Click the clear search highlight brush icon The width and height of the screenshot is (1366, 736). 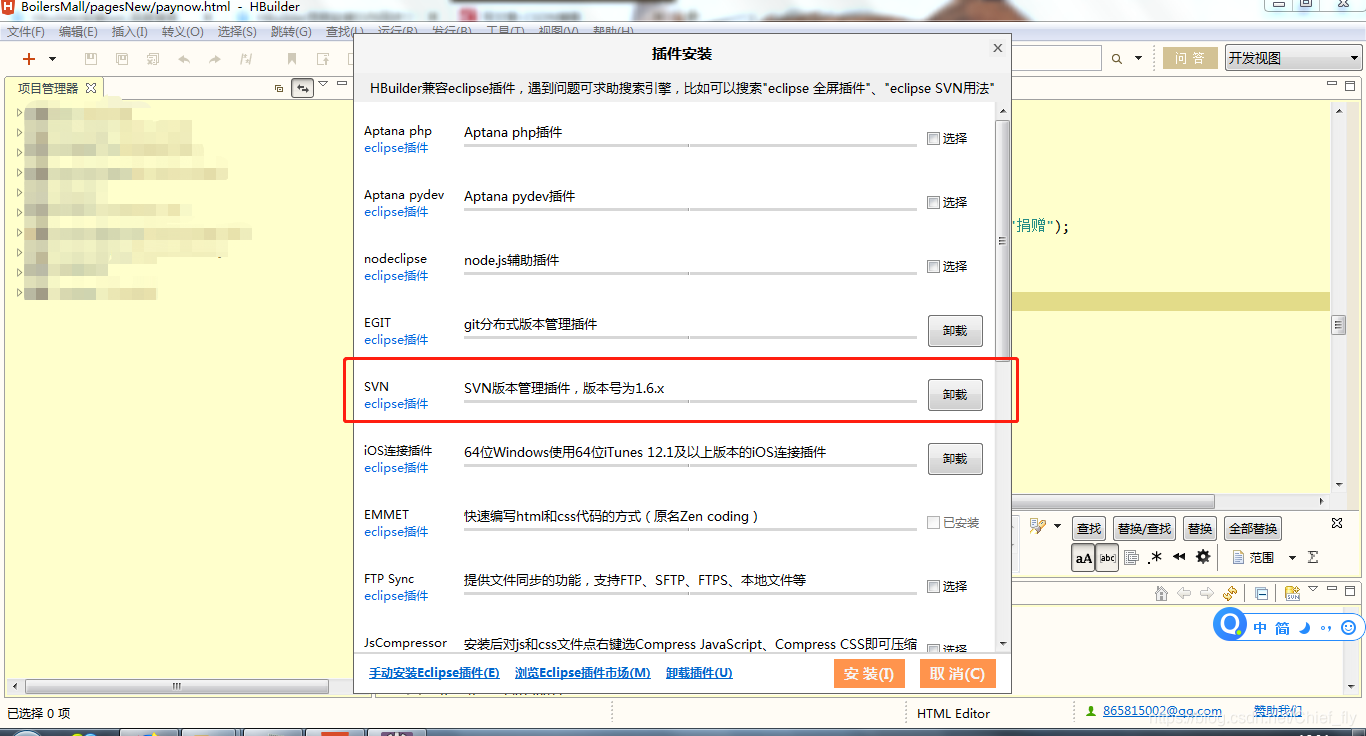1038,526
